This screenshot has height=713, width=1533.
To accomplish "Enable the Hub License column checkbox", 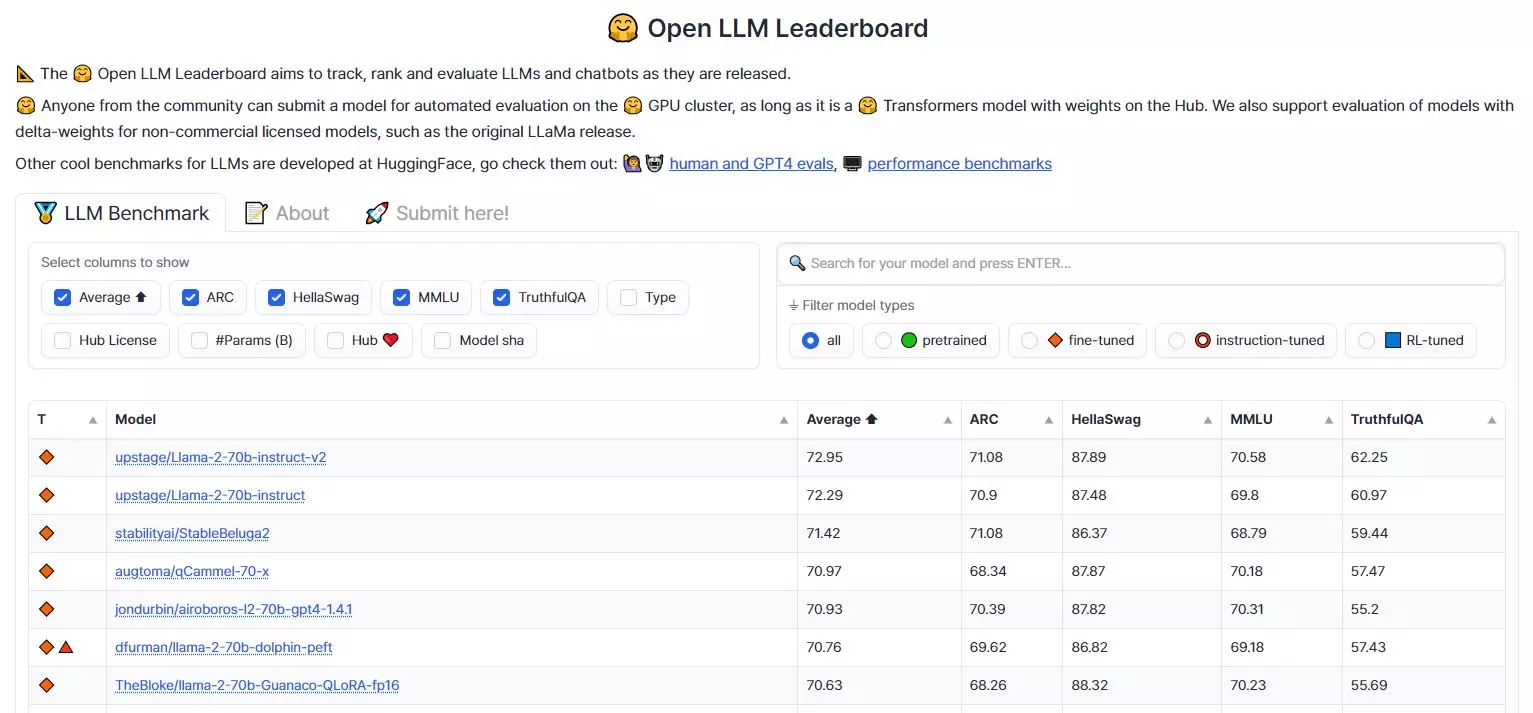I will 62,340.
